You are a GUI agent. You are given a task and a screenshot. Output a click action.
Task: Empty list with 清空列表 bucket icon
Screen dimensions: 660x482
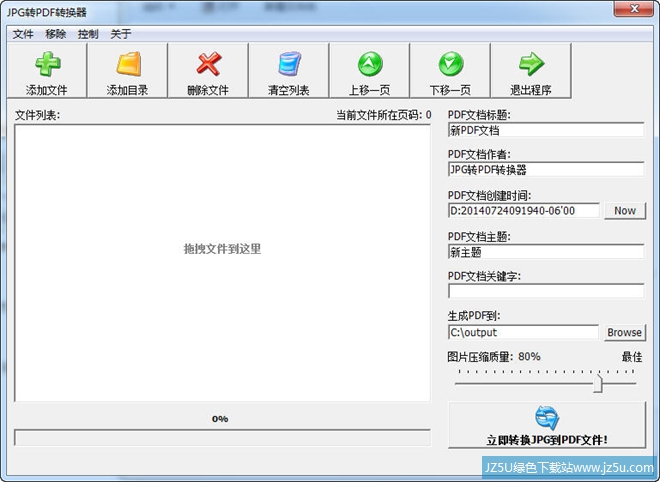pos(289,64)
